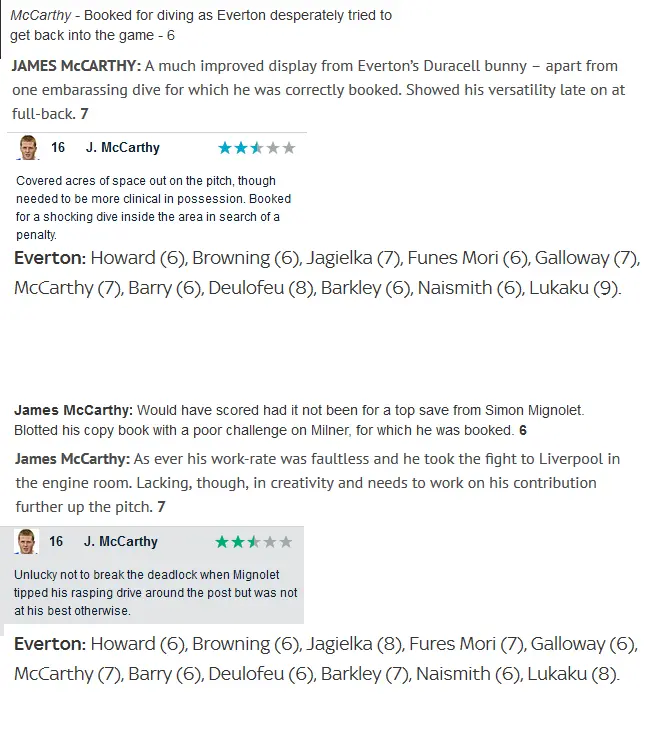Click McCarthy's photo beside the green star rating
Image resolution: width=671 pixels, height=730 pixels.
pos(26,542)
